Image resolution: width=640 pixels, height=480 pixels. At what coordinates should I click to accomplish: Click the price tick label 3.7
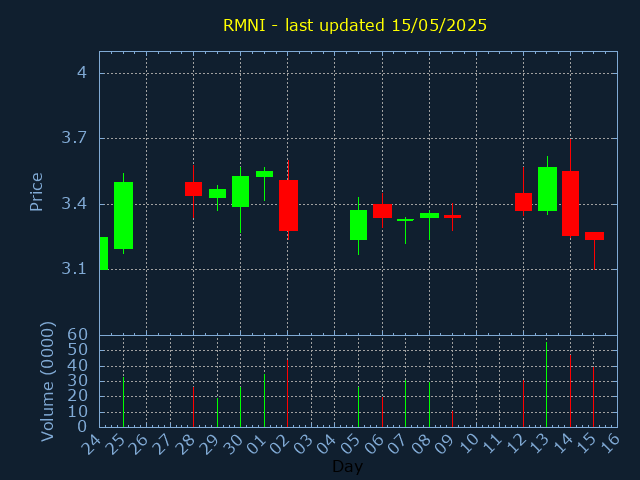click(74, 138)
